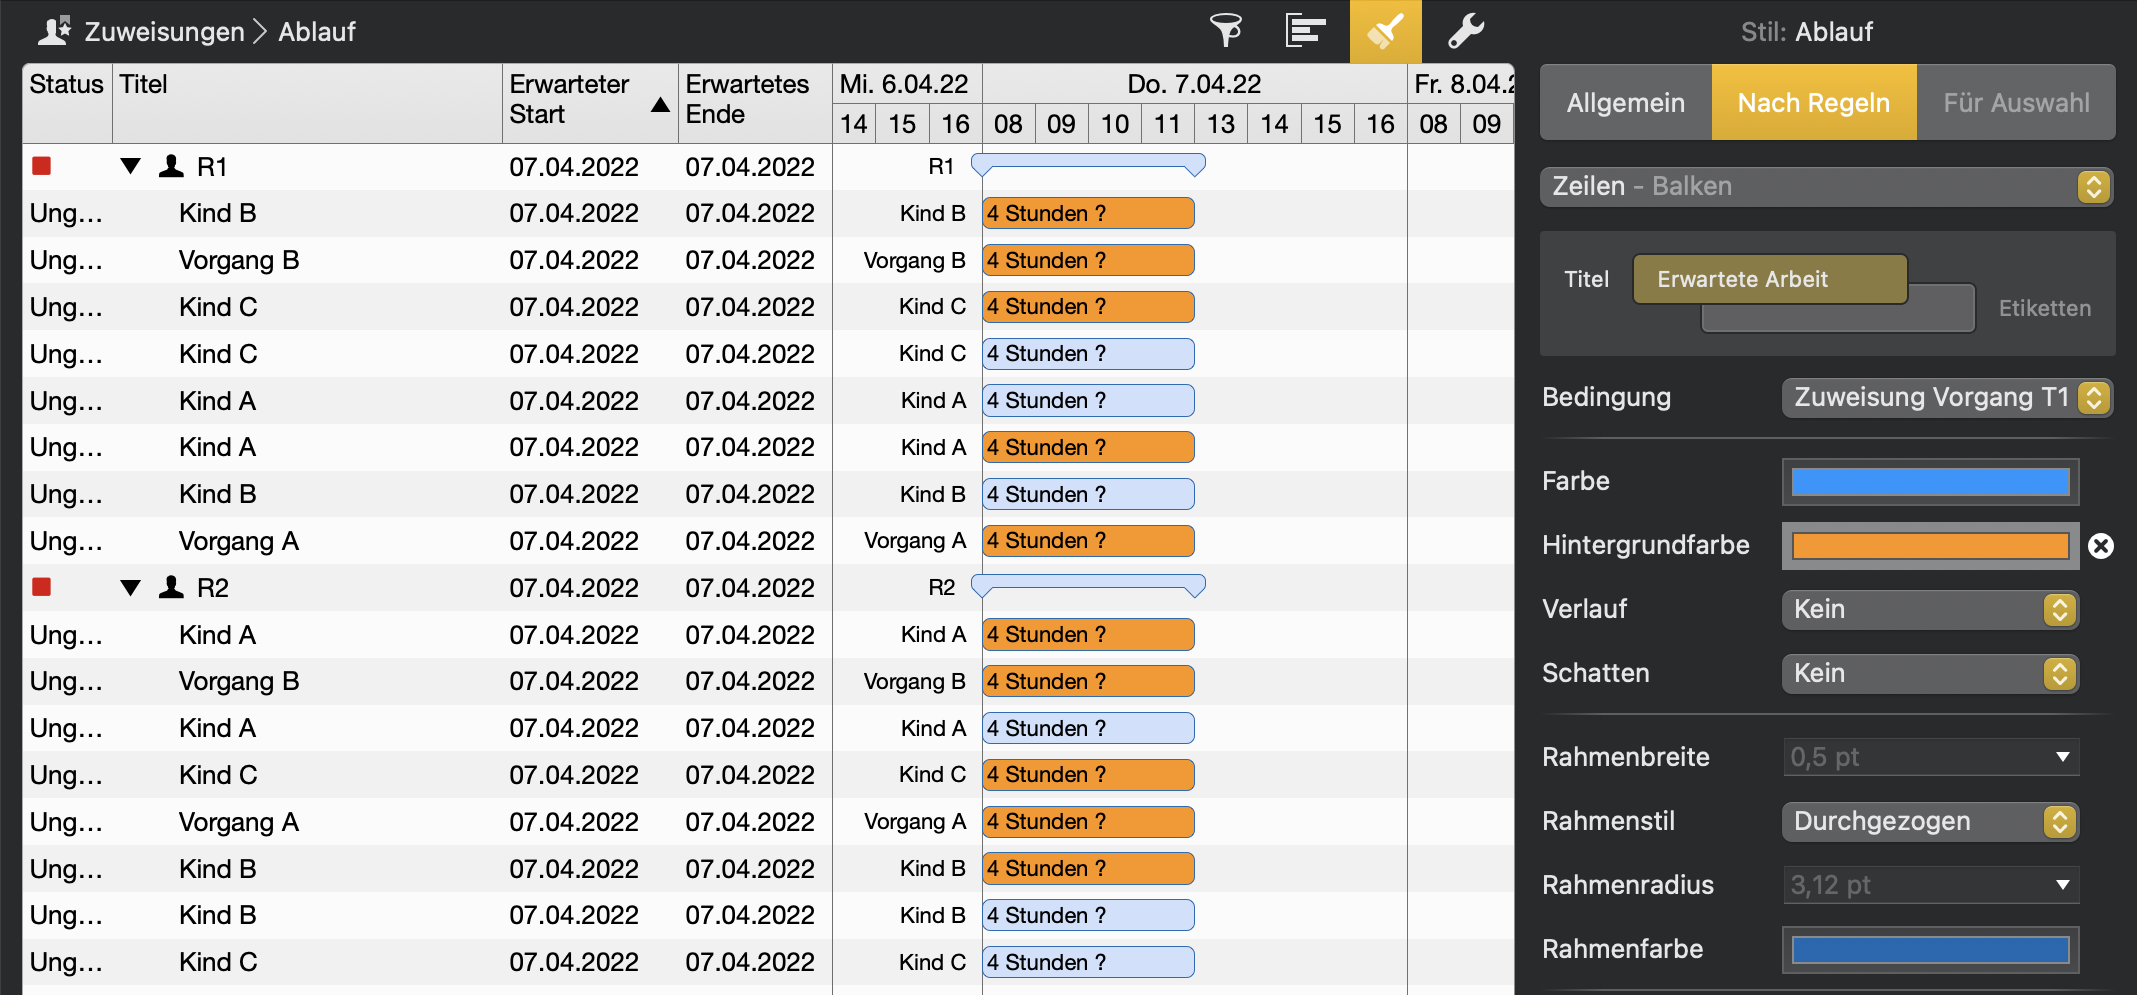Click the Farbe blue color swatch
Viewport: 2137px width, 995px height.
click(x=1929, y=482)
